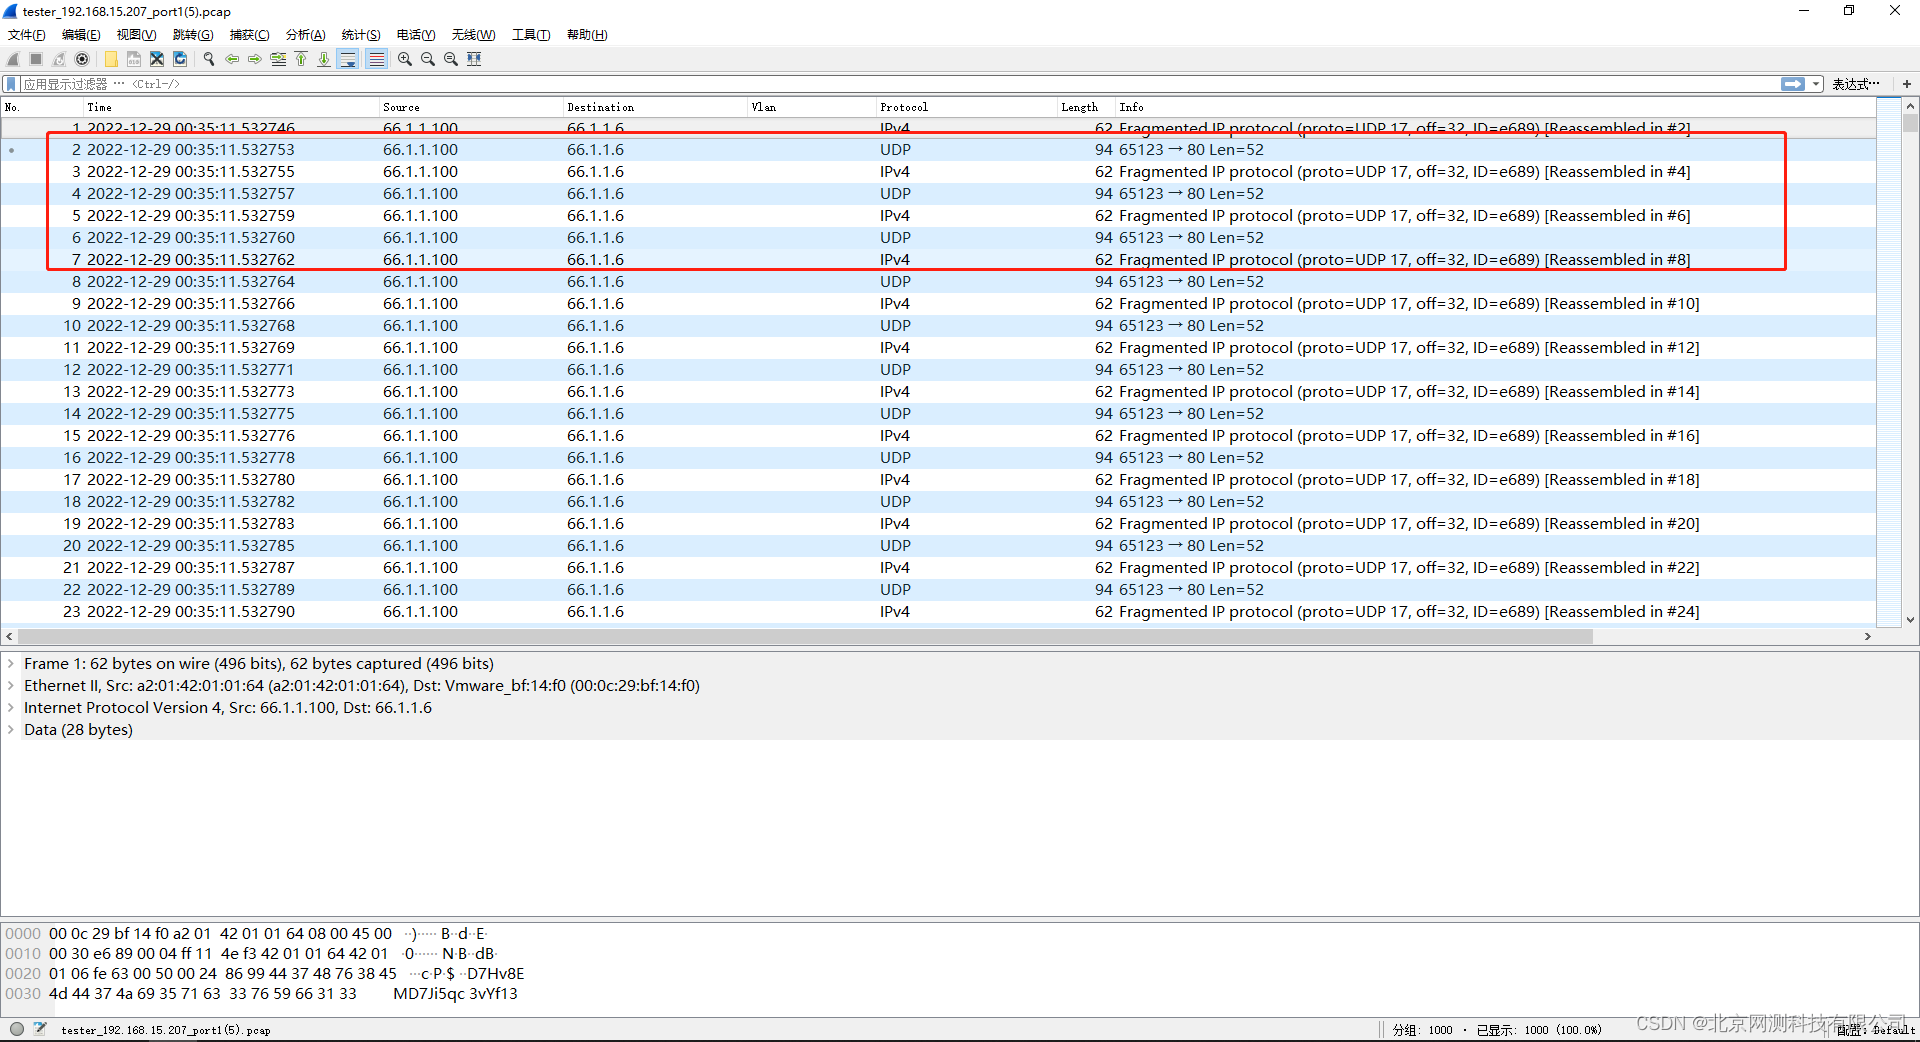Click the 表达式 expression button
The height and width of the screenshot is (1042, 1920).
(x=1856, y=84)
